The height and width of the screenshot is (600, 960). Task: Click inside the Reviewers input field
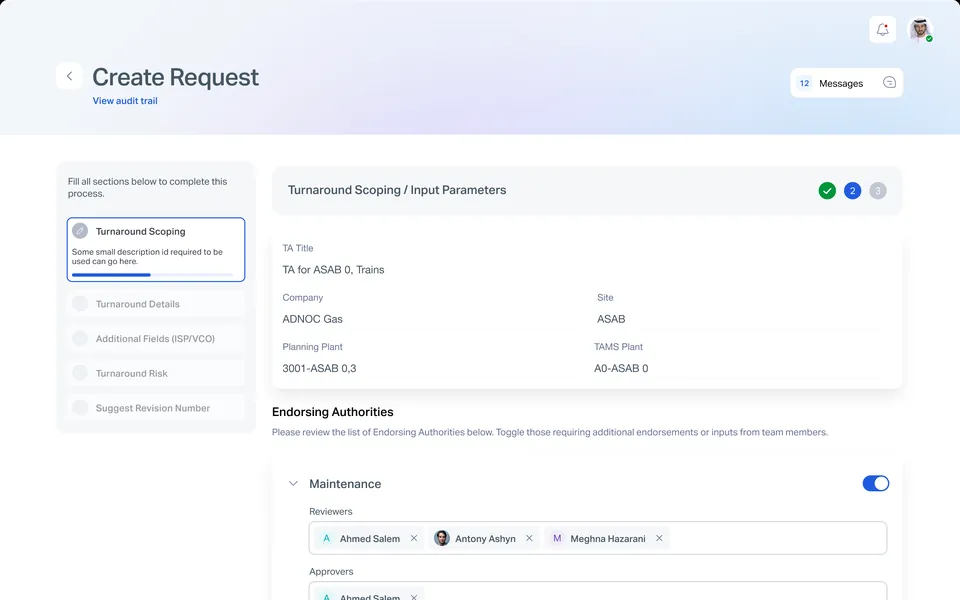point(598,538)
